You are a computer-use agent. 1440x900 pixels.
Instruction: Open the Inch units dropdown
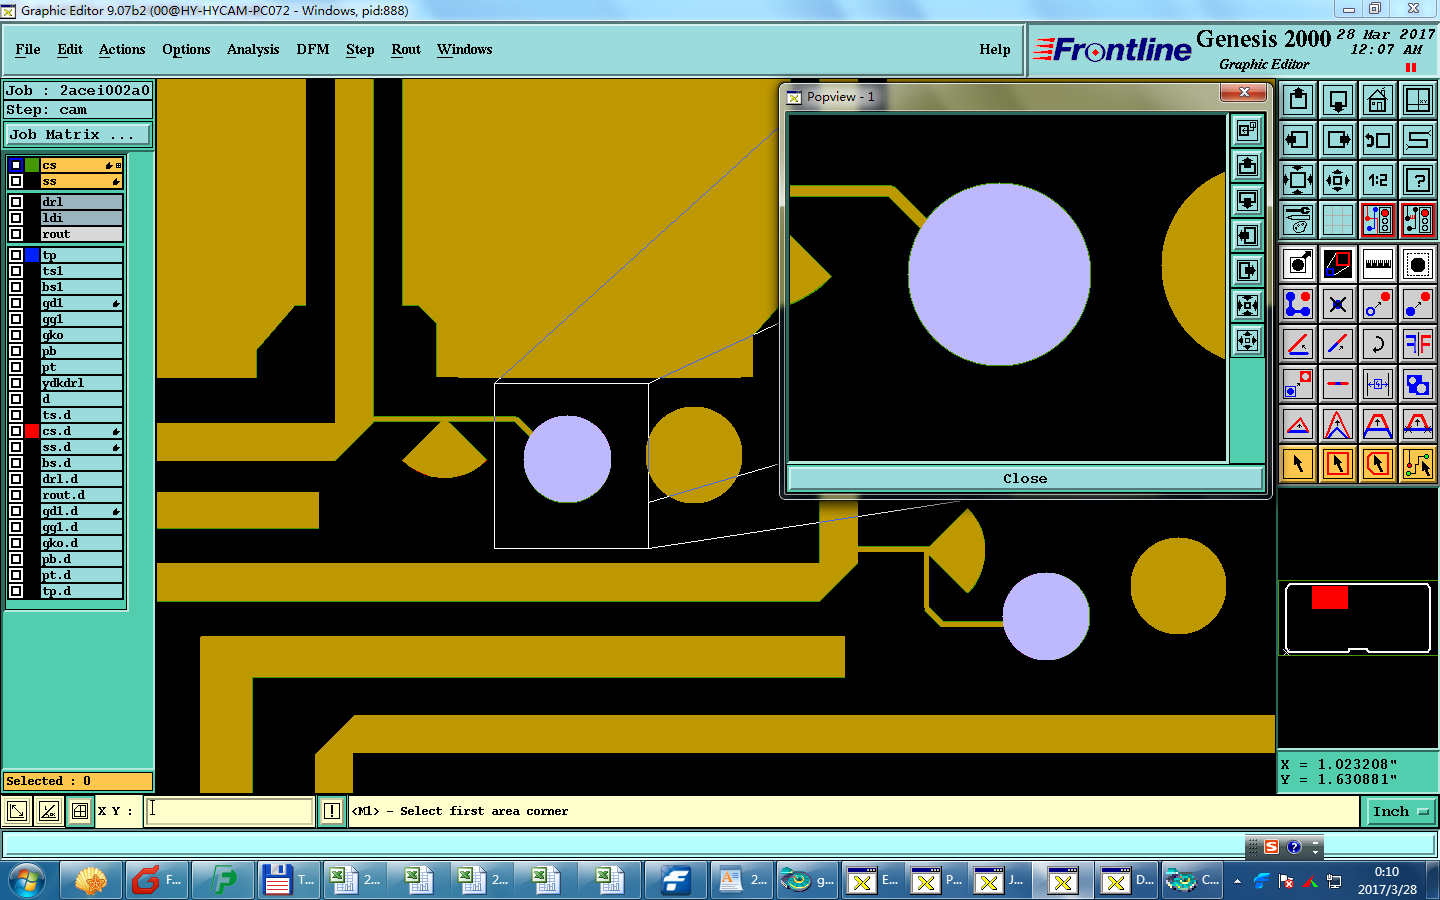[x=1400, y=811]
